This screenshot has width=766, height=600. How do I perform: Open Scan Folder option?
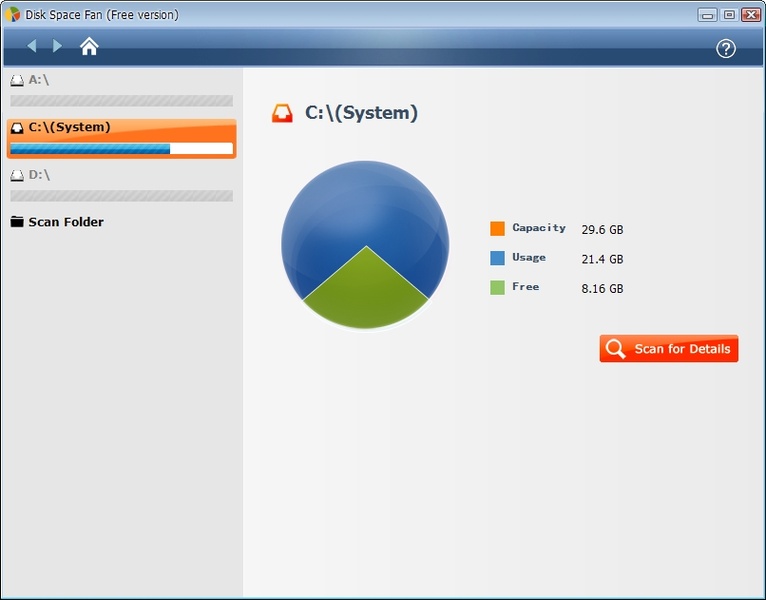57,222
